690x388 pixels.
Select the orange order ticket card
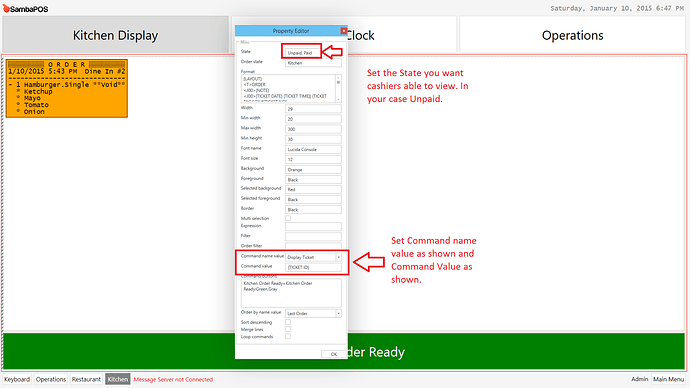point(67,88)
